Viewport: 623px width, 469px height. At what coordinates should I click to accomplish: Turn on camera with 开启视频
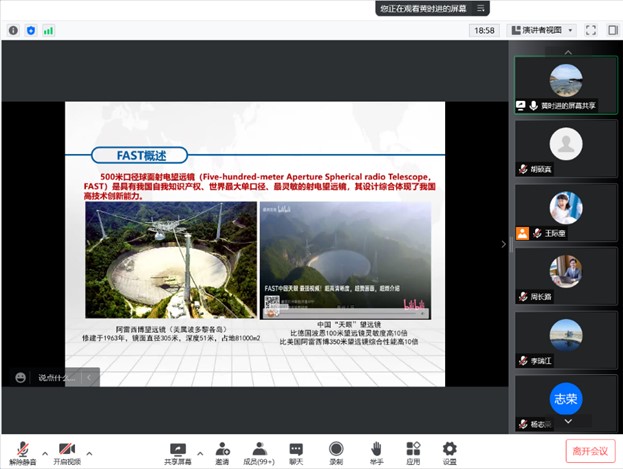(67, 451)
